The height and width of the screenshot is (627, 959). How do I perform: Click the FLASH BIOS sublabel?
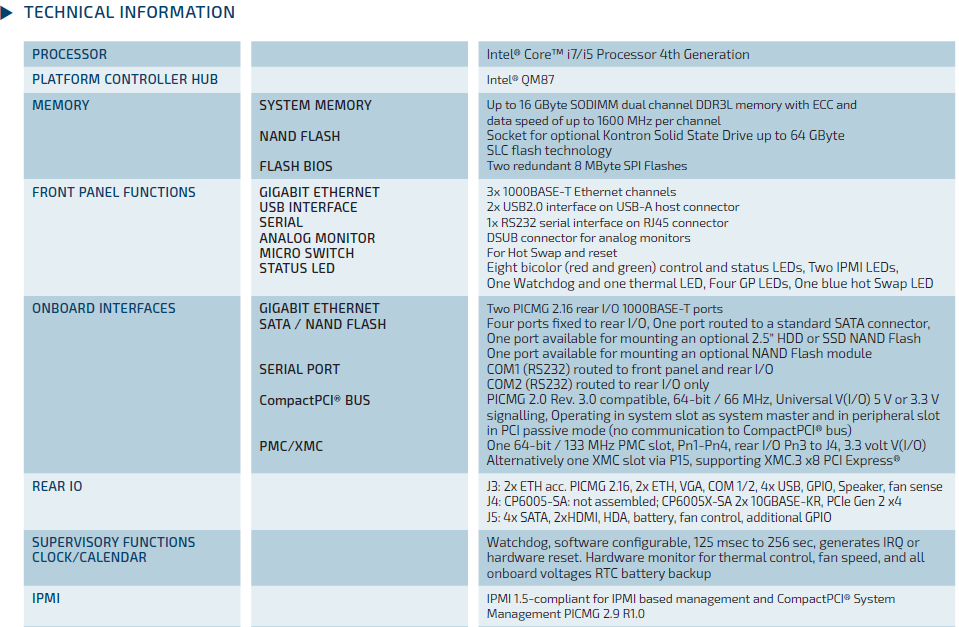(x=295, y=166)
